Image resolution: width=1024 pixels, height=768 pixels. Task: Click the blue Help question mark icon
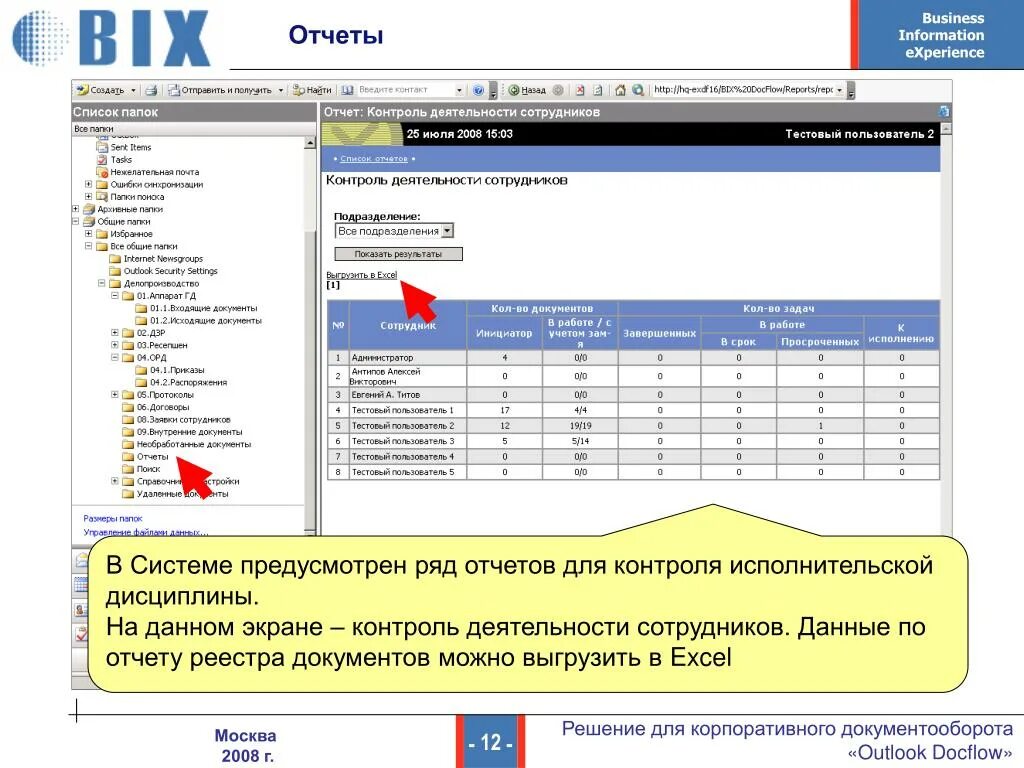[x=479, y=90]
